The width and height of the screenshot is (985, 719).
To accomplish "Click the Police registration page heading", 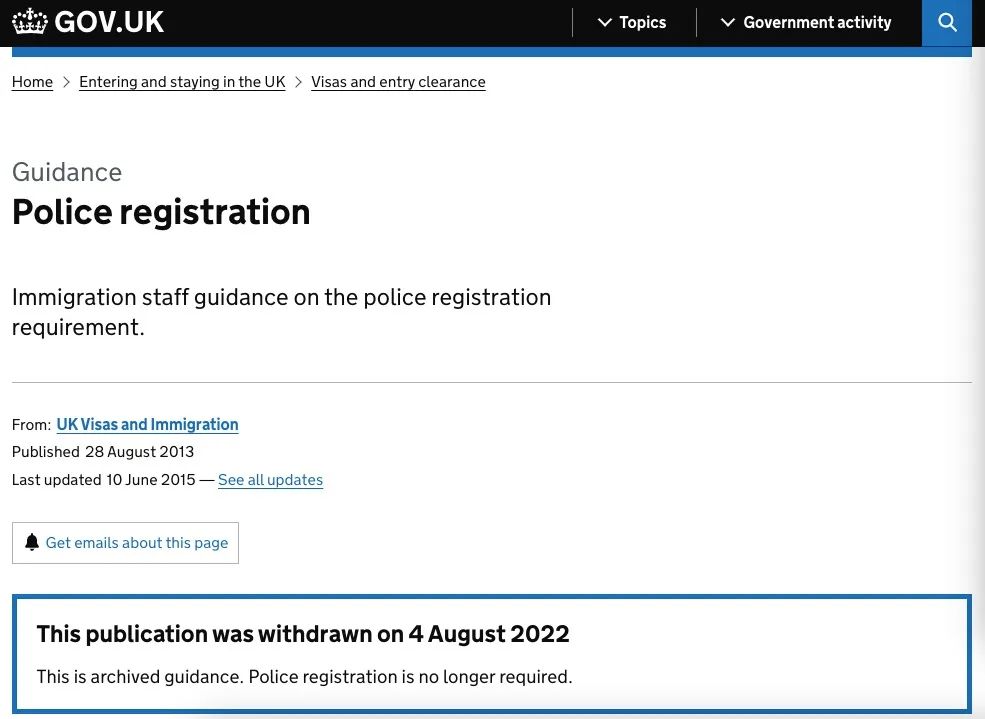I will tap(161, 212).
